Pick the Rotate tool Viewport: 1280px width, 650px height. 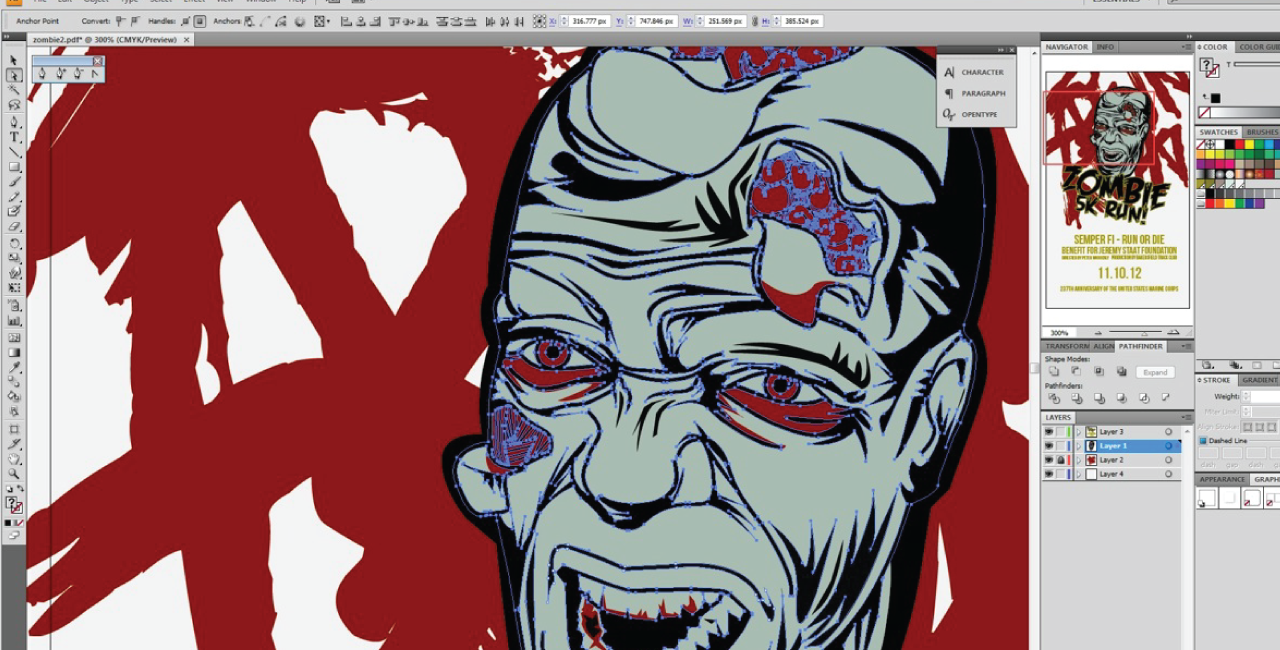[x=14, y=243]
